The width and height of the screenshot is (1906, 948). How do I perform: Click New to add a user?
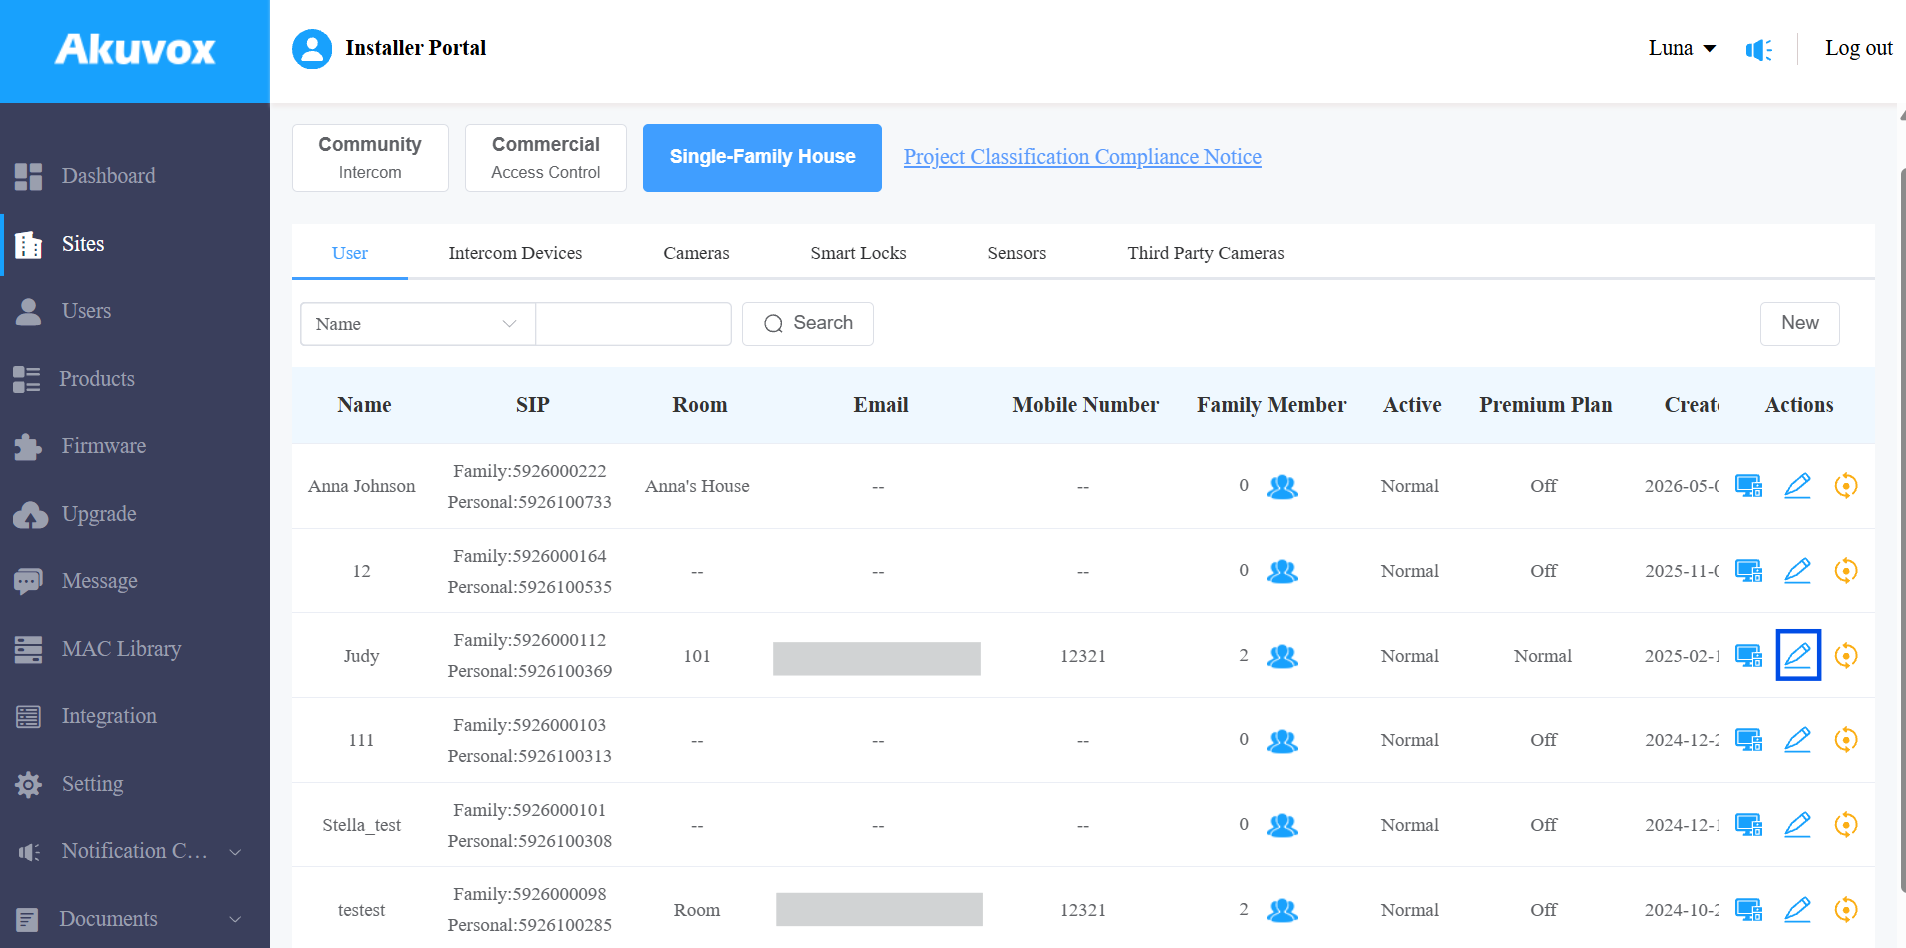coord(1800,324)
